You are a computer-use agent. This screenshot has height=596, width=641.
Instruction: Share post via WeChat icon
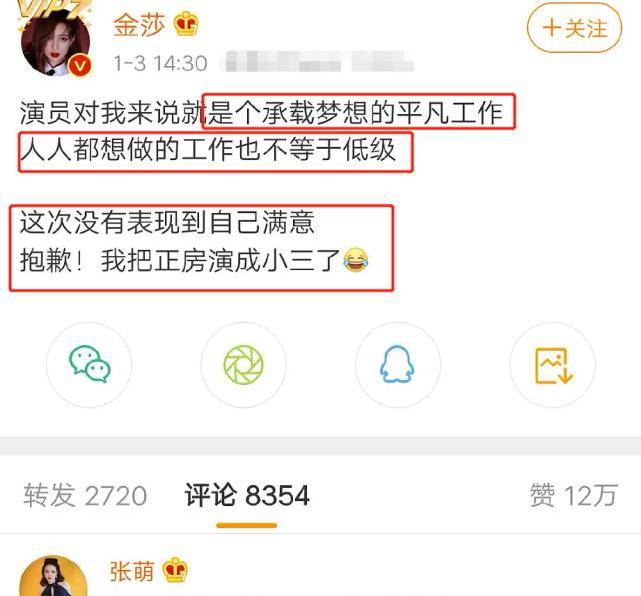click(89, 365)
